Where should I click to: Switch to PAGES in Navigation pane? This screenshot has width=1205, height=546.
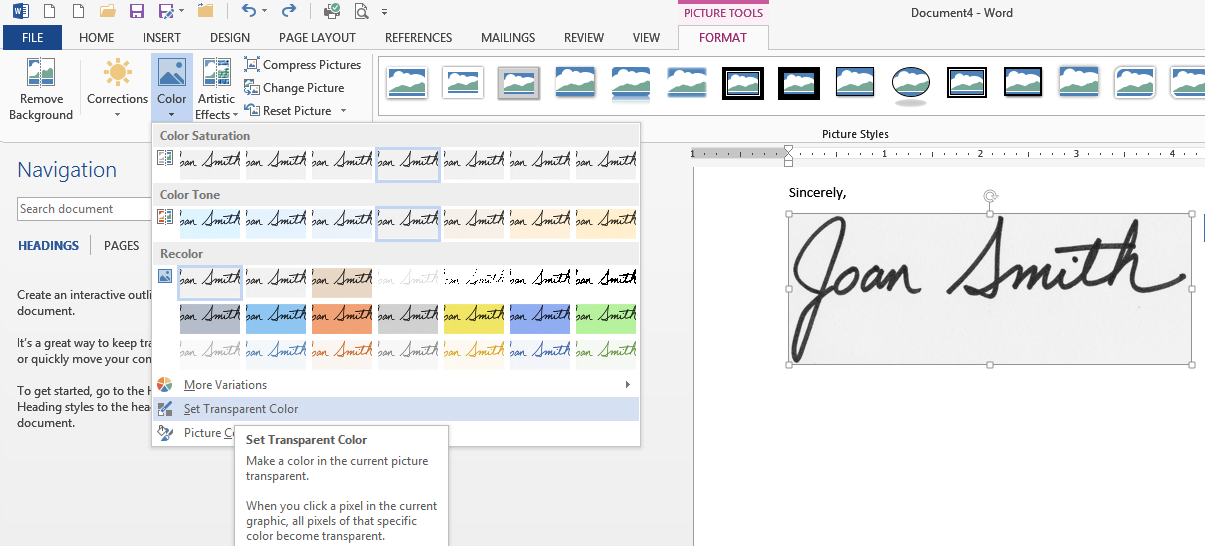pyautogui.click(x=122, y=246)
